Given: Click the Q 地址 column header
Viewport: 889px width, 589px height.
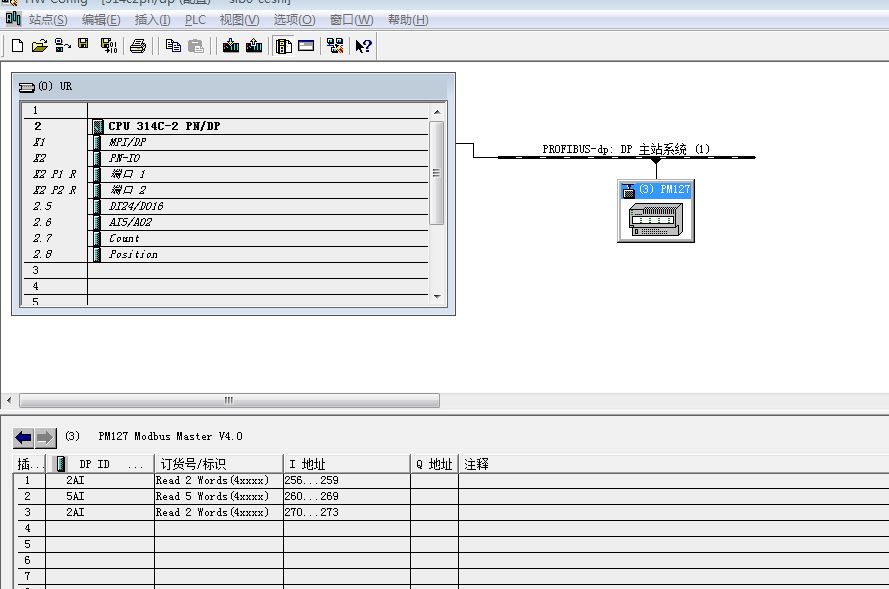Looking at the screenshot, I should pos(434,464).
